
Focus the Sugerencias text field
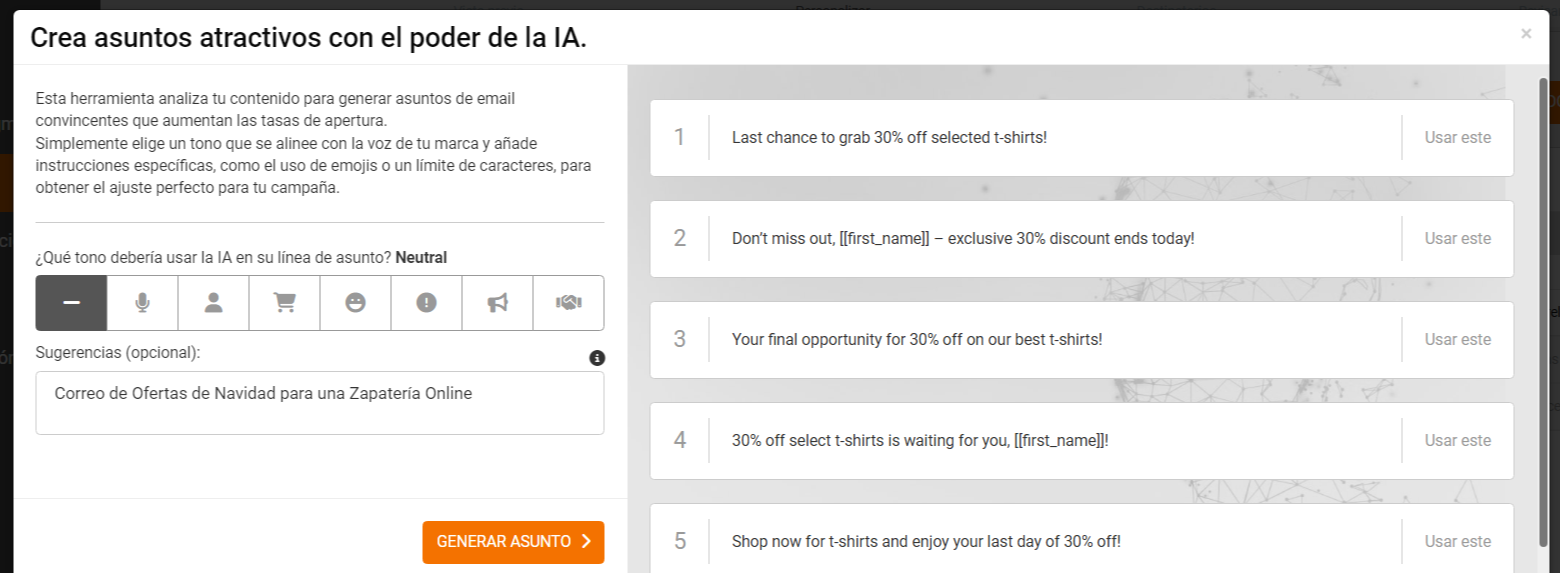click(320, 403)
